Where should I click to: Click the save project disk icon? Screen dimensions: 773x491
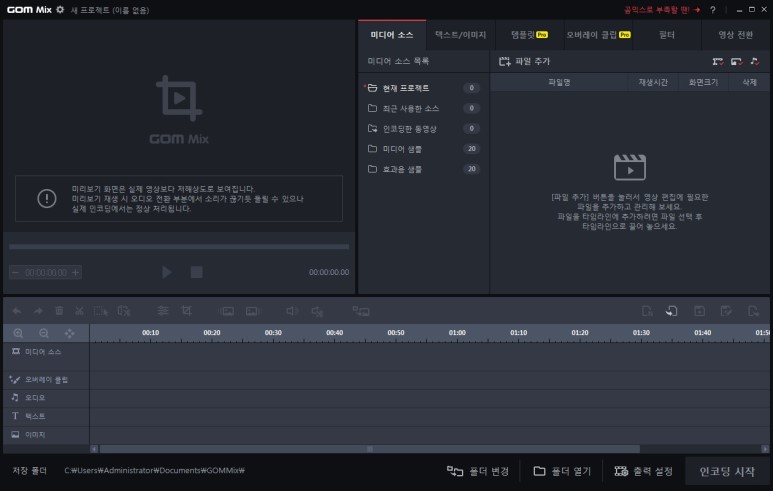coord(699,311)
